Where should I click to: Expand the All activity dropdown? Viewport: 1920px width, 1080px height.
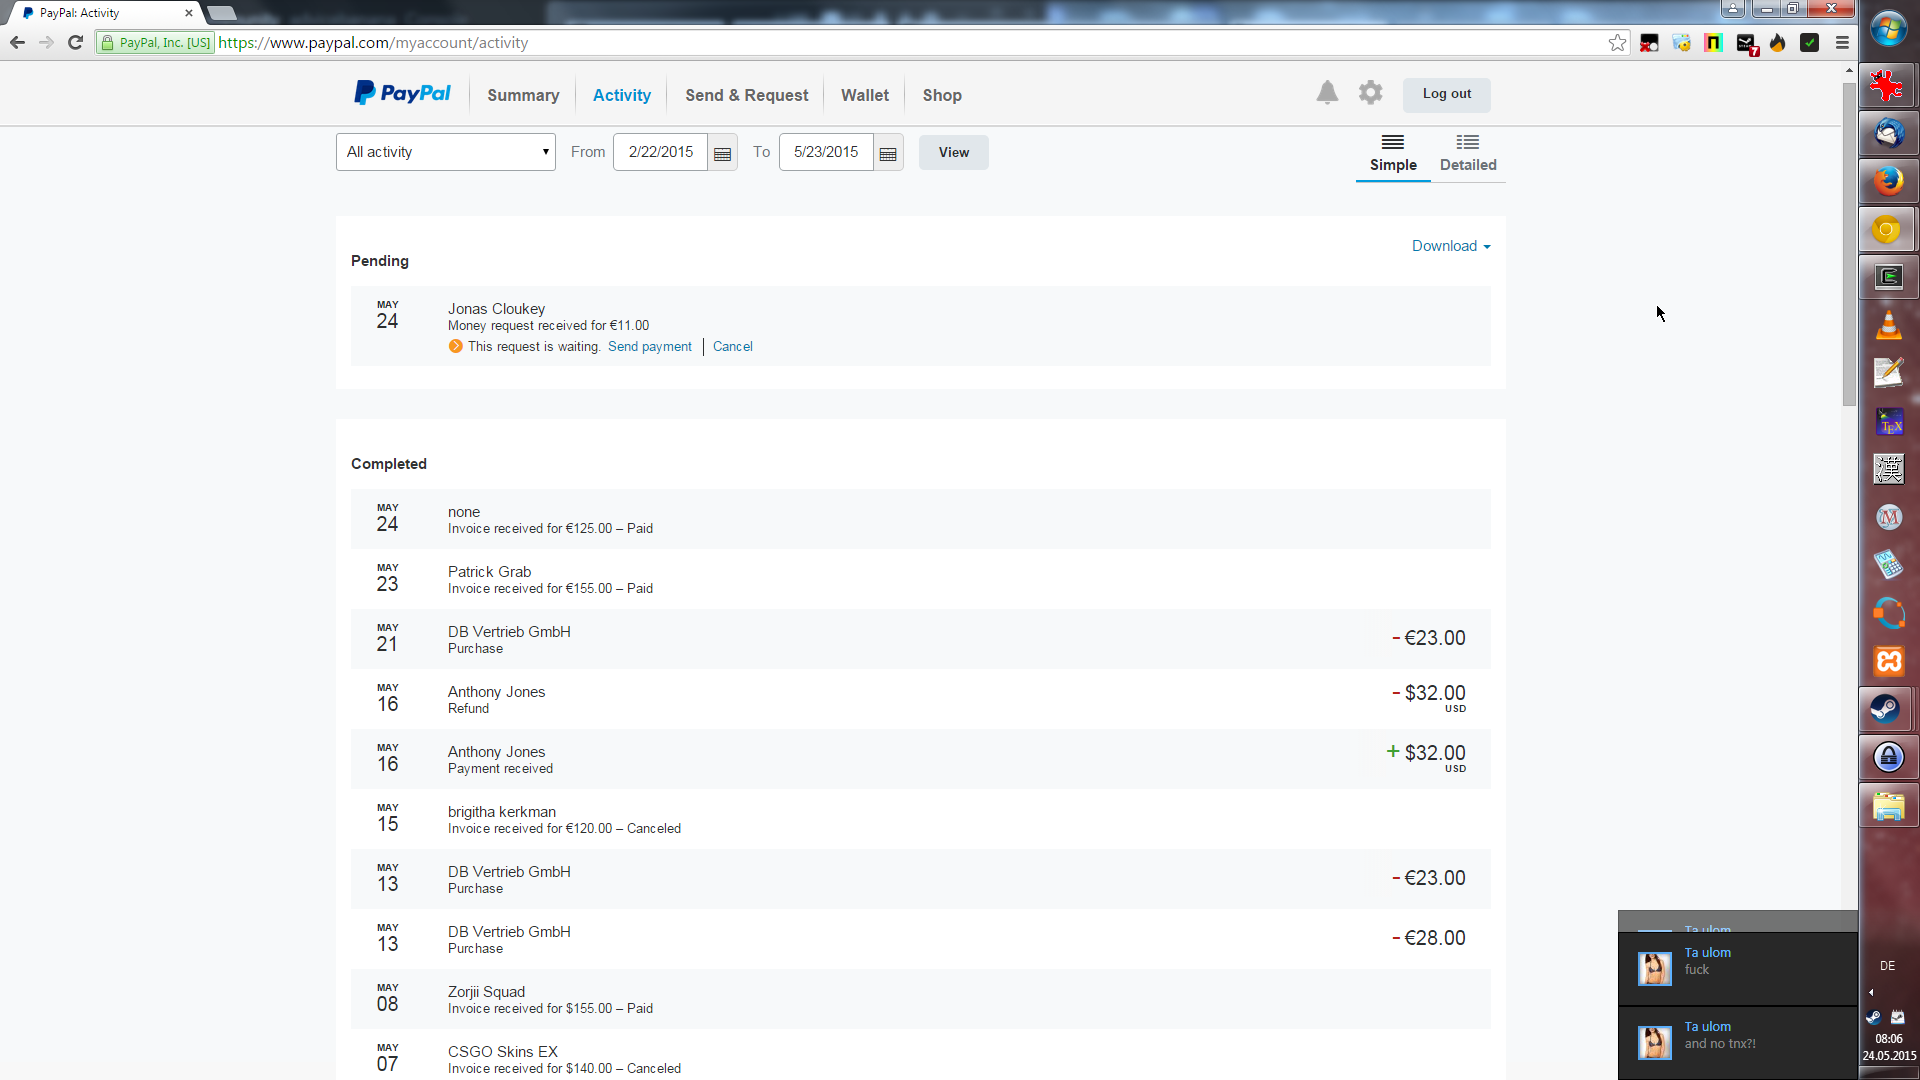(x=445, y=152)
